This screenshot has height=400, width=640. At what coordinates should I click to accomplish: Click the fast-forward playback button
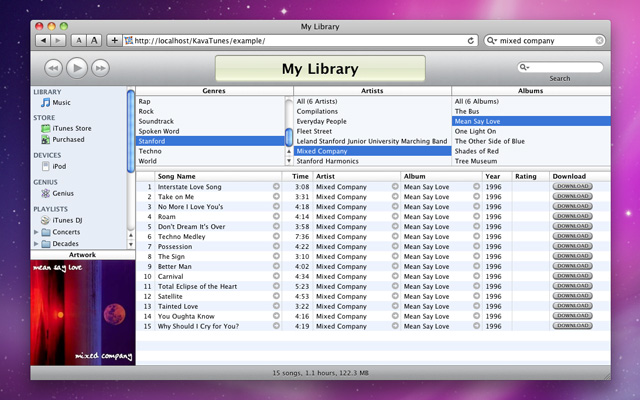pos(100,68)
